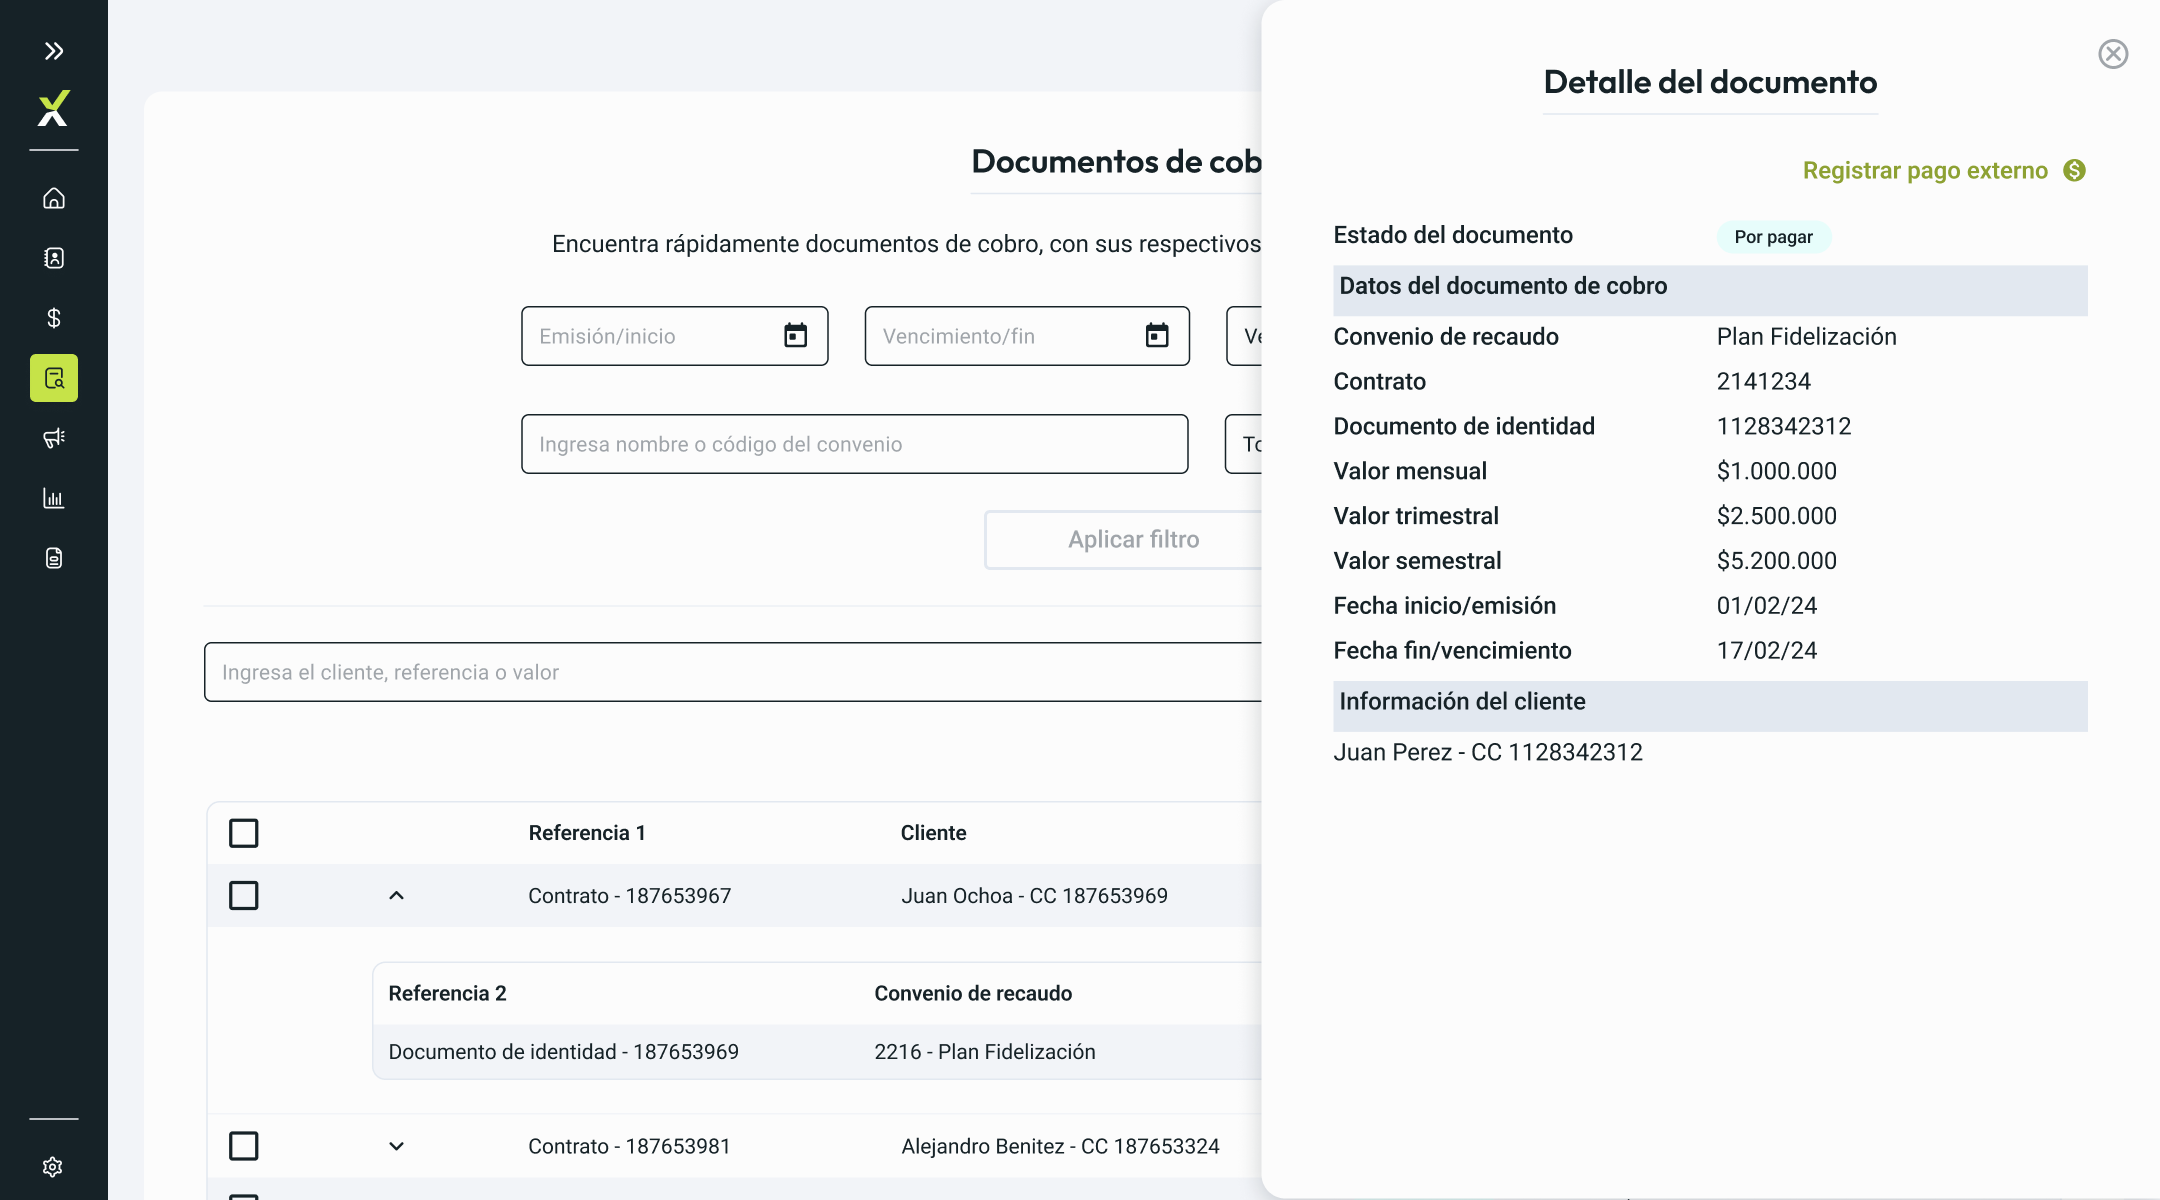Click Convenio de recaudo column header

pyautogui.click(x=973, y=993)
